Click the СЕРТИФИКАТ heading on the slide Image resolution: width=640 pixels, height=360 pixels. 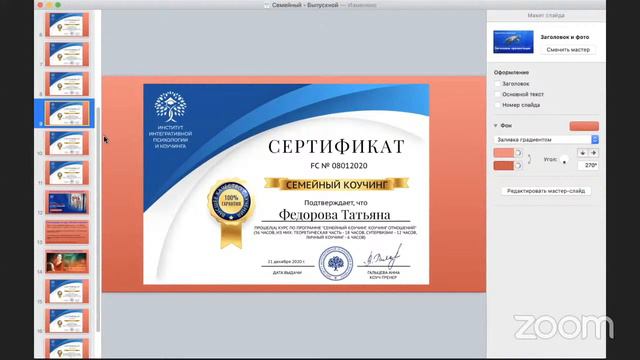click(336, 147)
